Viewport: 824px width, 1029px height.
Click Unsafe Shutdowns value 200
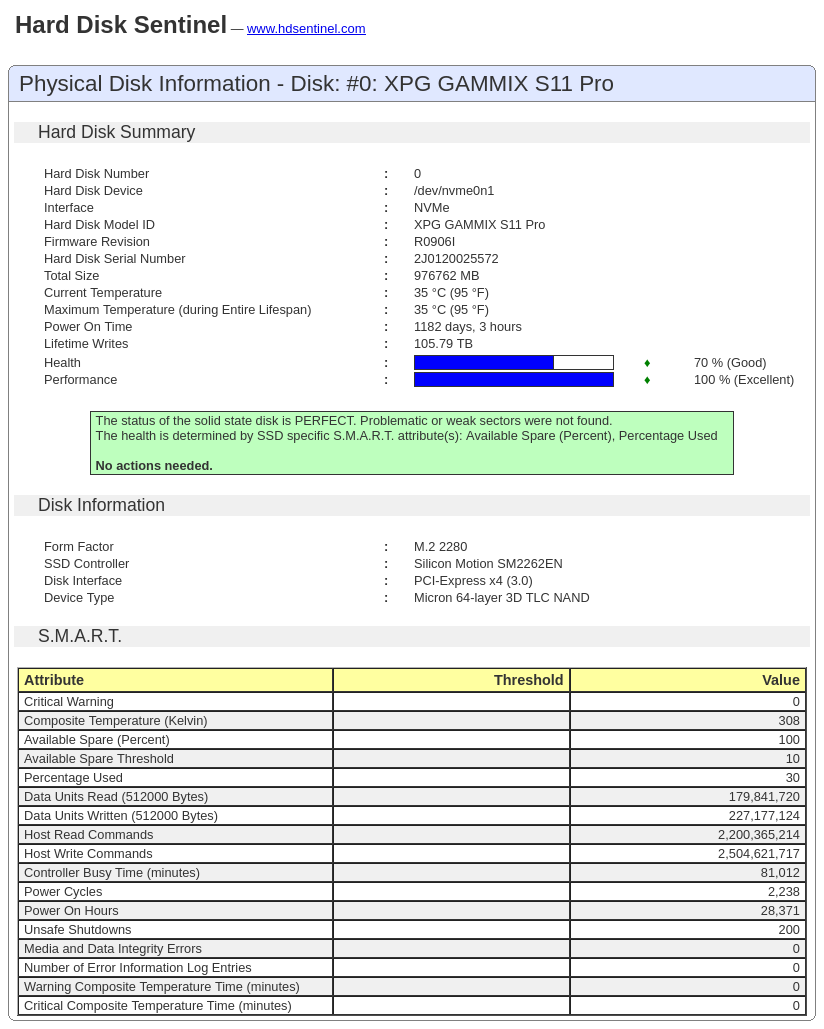[789, 930]
